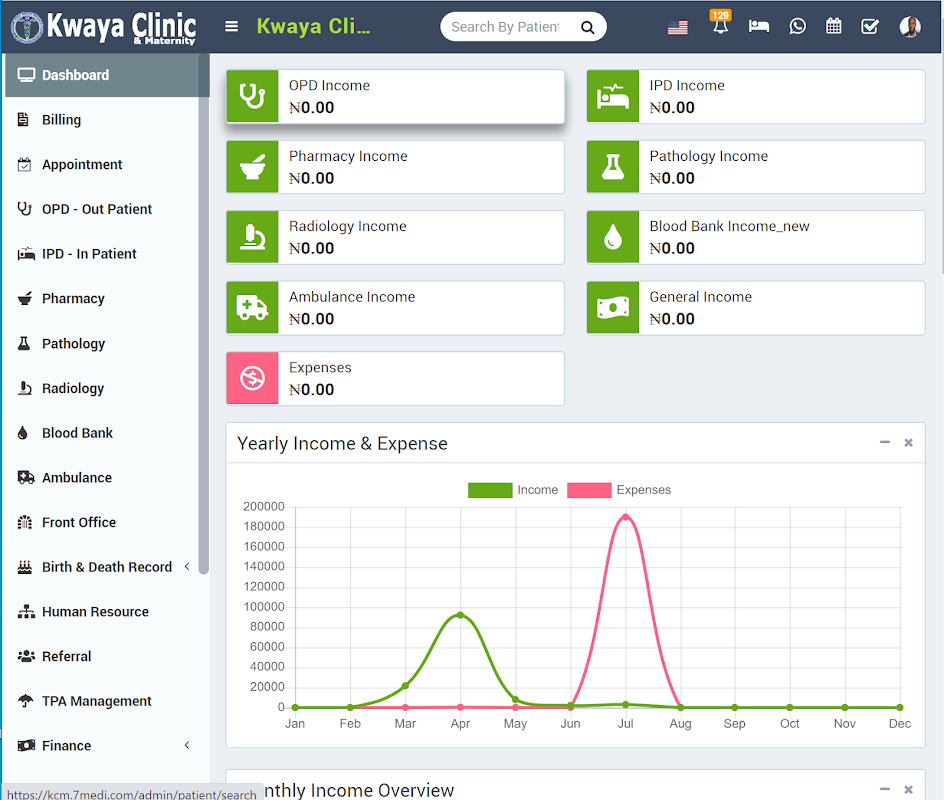Click the search magnifier icon

(x=588, y=27)
